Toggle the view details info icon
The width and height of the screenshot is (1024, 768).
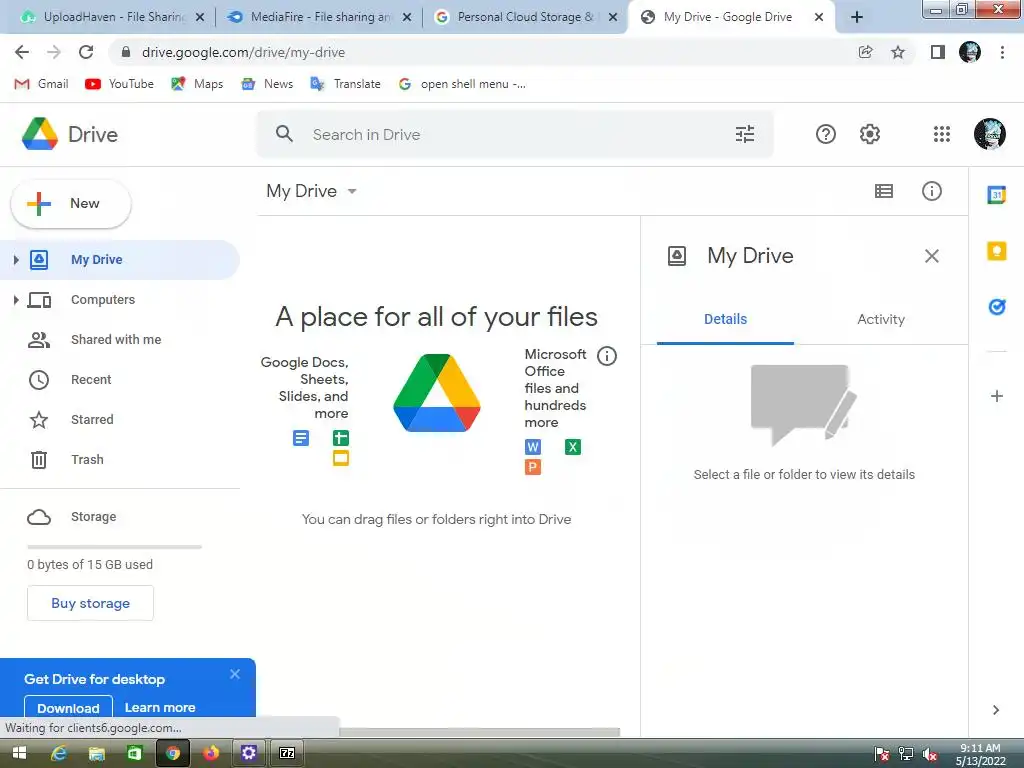[931, 191]
